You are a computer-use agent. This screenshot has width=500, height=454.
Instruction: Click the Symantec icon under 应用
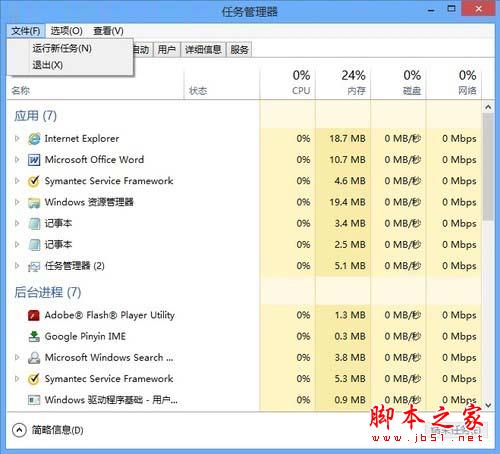pos(34,181)
